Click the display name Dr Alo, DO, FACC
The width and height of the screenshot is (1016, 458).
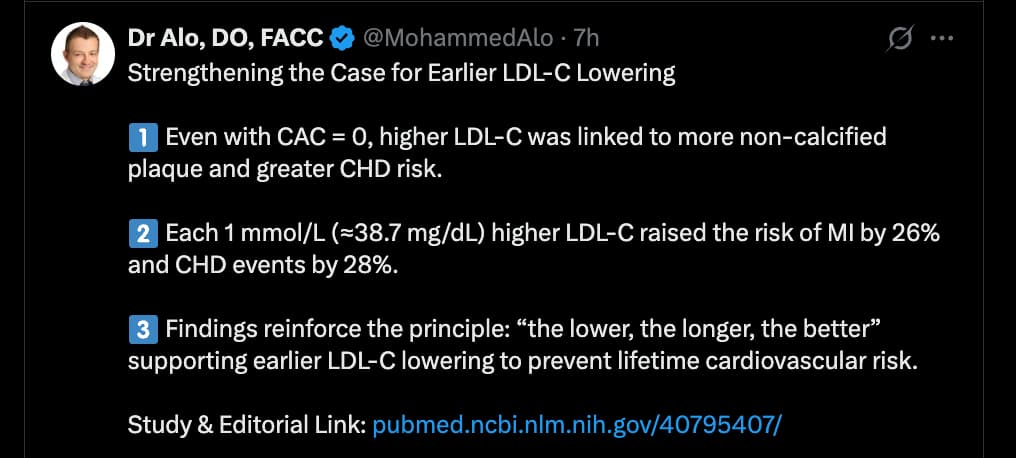(225, 38)
